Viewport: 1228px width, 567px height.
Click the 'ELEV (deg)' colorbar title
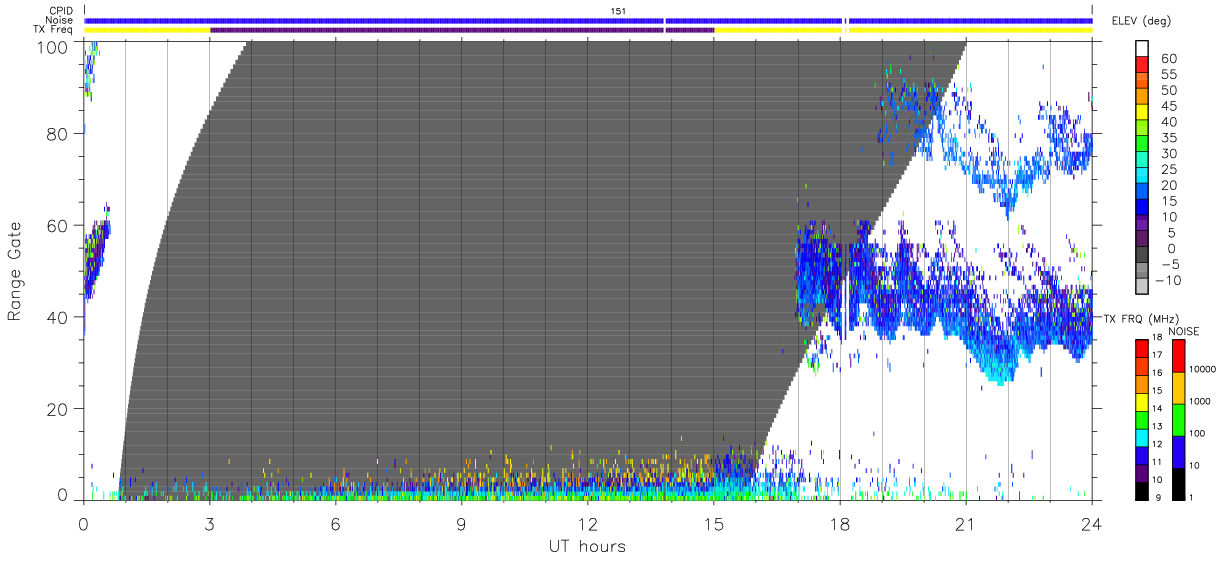1141,21
